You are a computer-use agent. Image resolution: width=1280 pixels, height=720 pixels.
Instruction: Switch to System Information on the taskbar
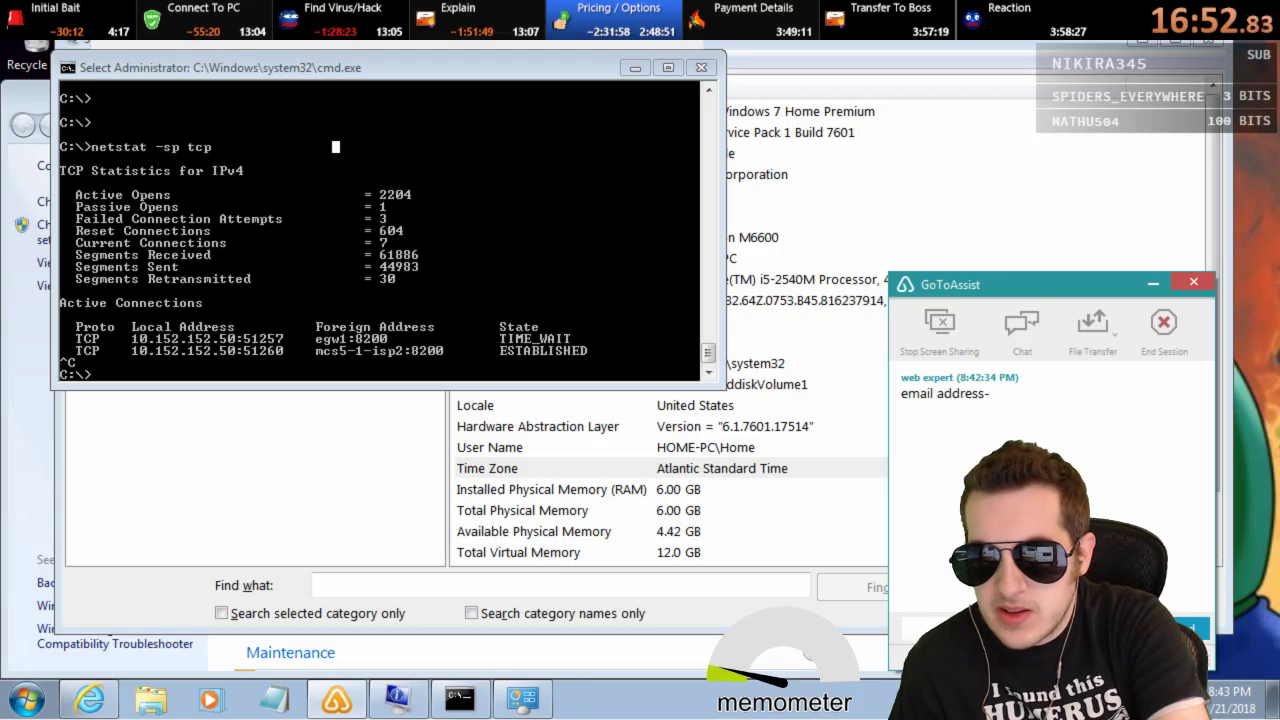(x=398, y=698)
